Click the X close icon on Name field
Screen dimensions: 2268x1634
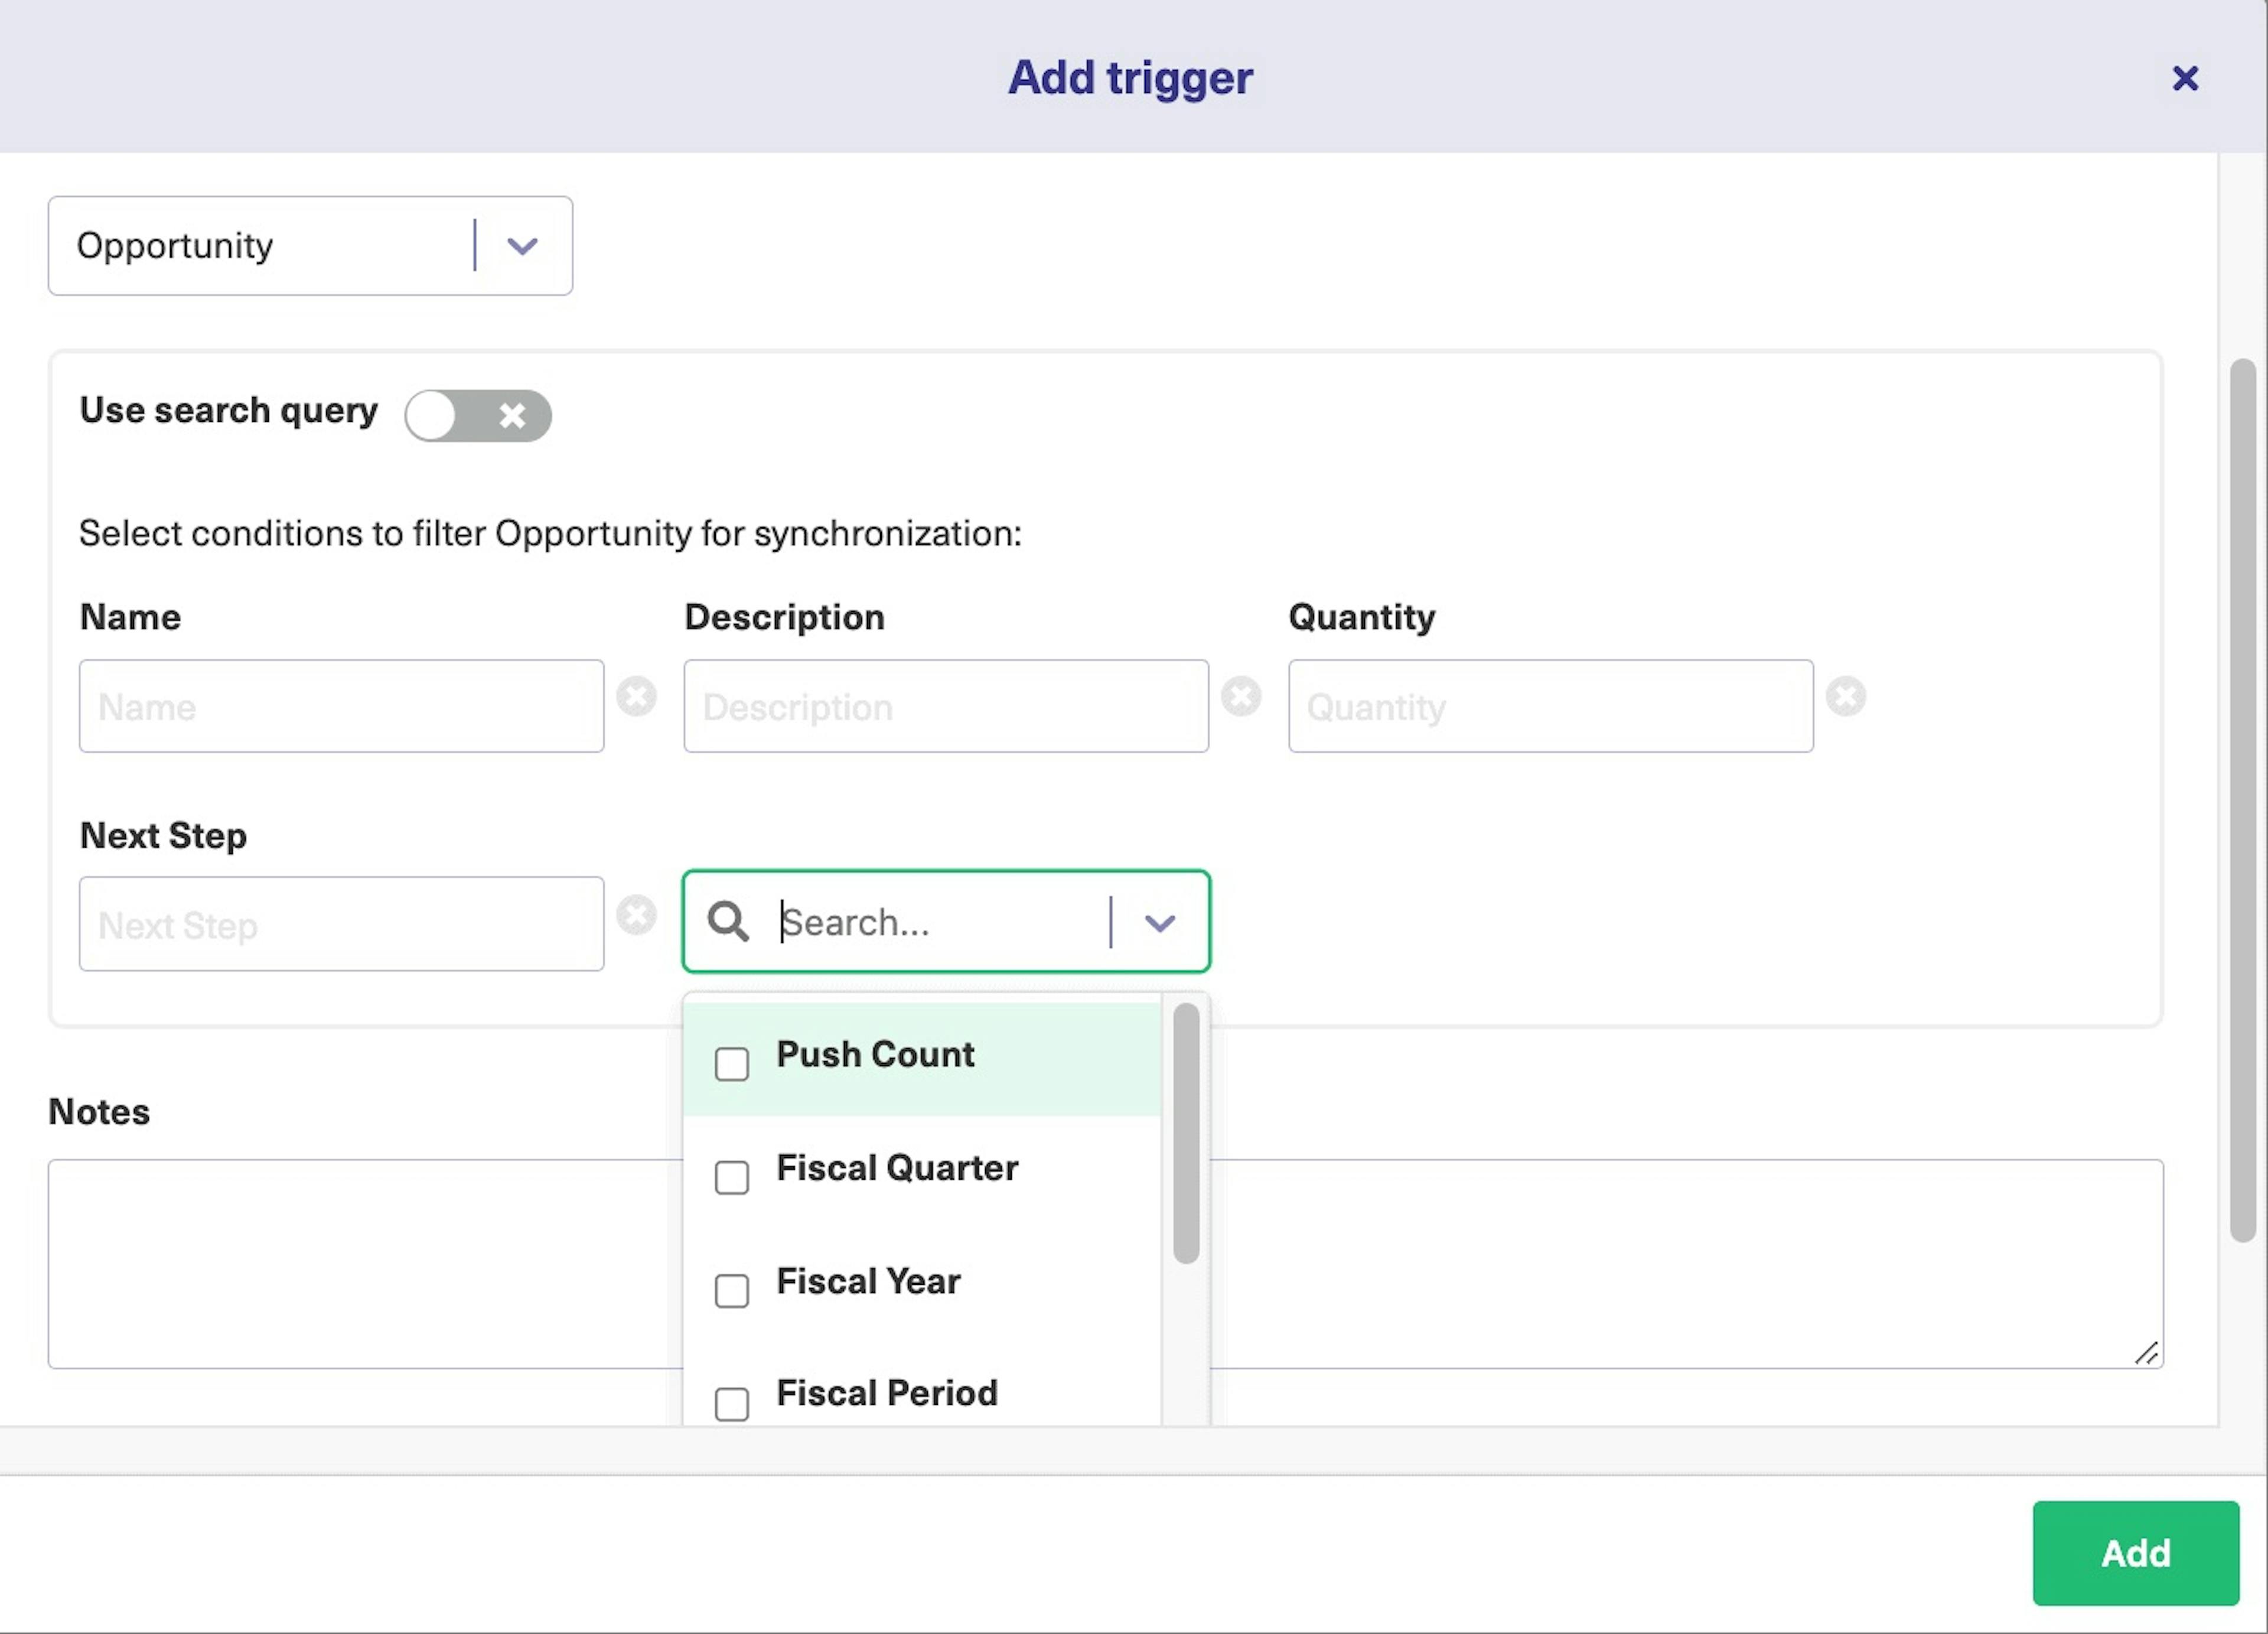click(x=639, y=695)
